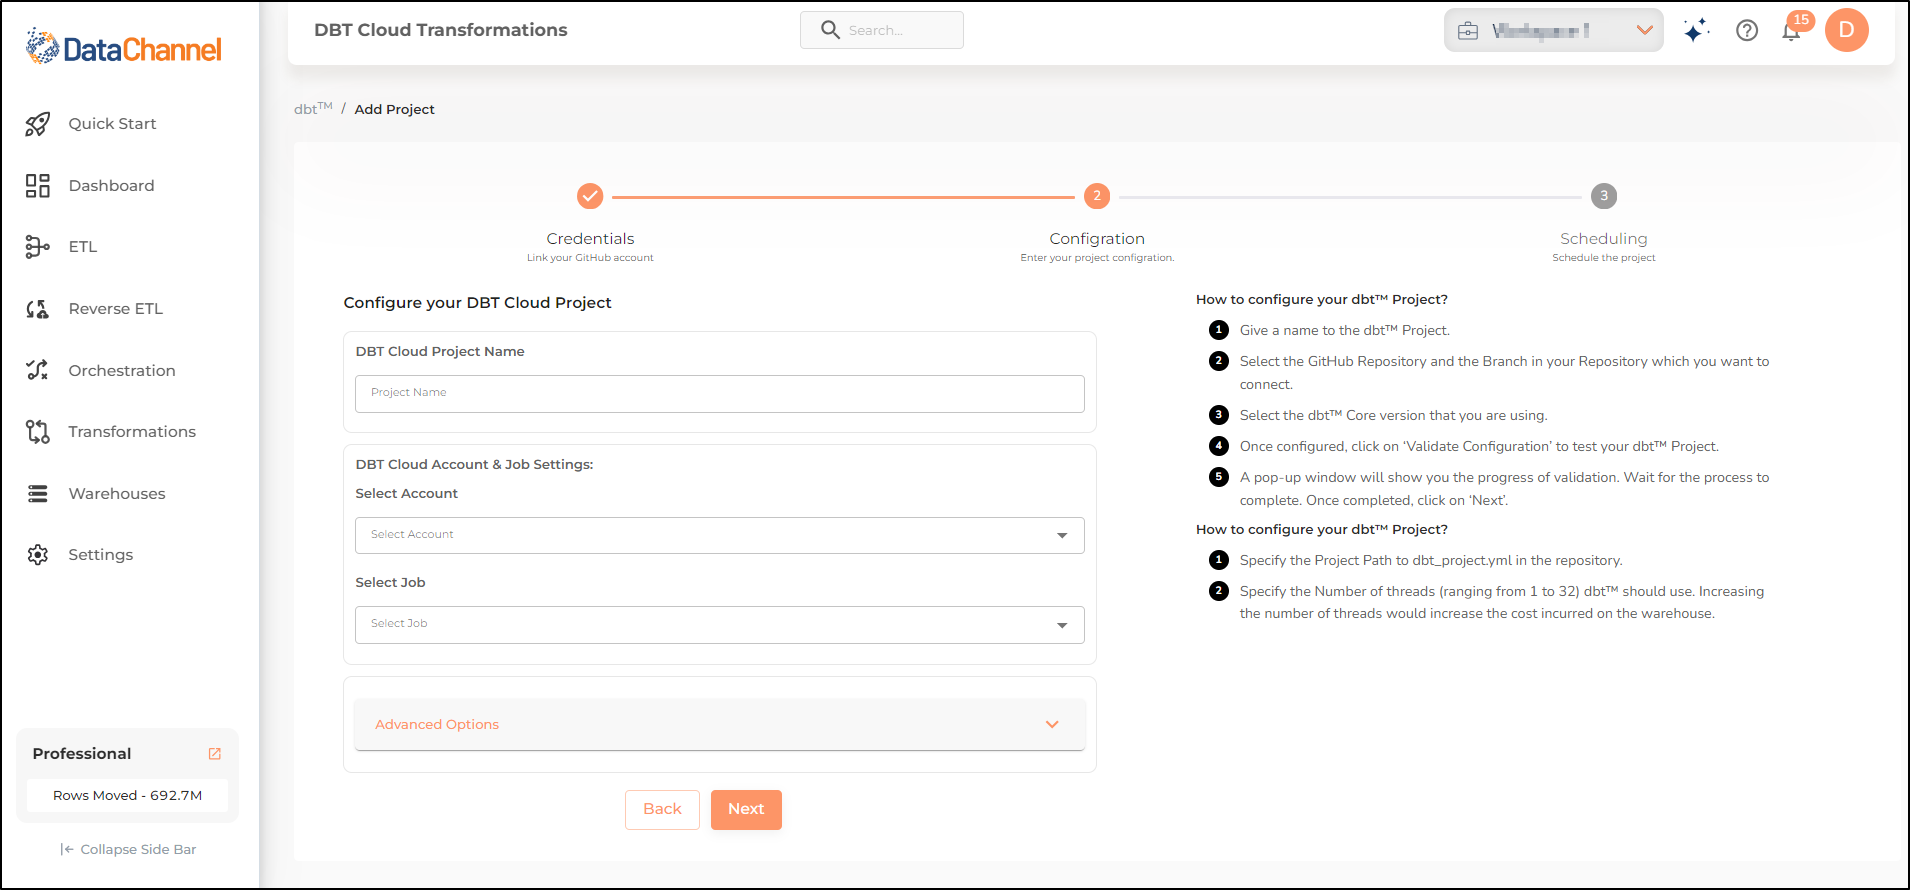The width and height of the screenshot is (1910, 890).
Task: Click 'DBT Cloud Account & Job Settings:' label
Action: click(x=474, y=465)
